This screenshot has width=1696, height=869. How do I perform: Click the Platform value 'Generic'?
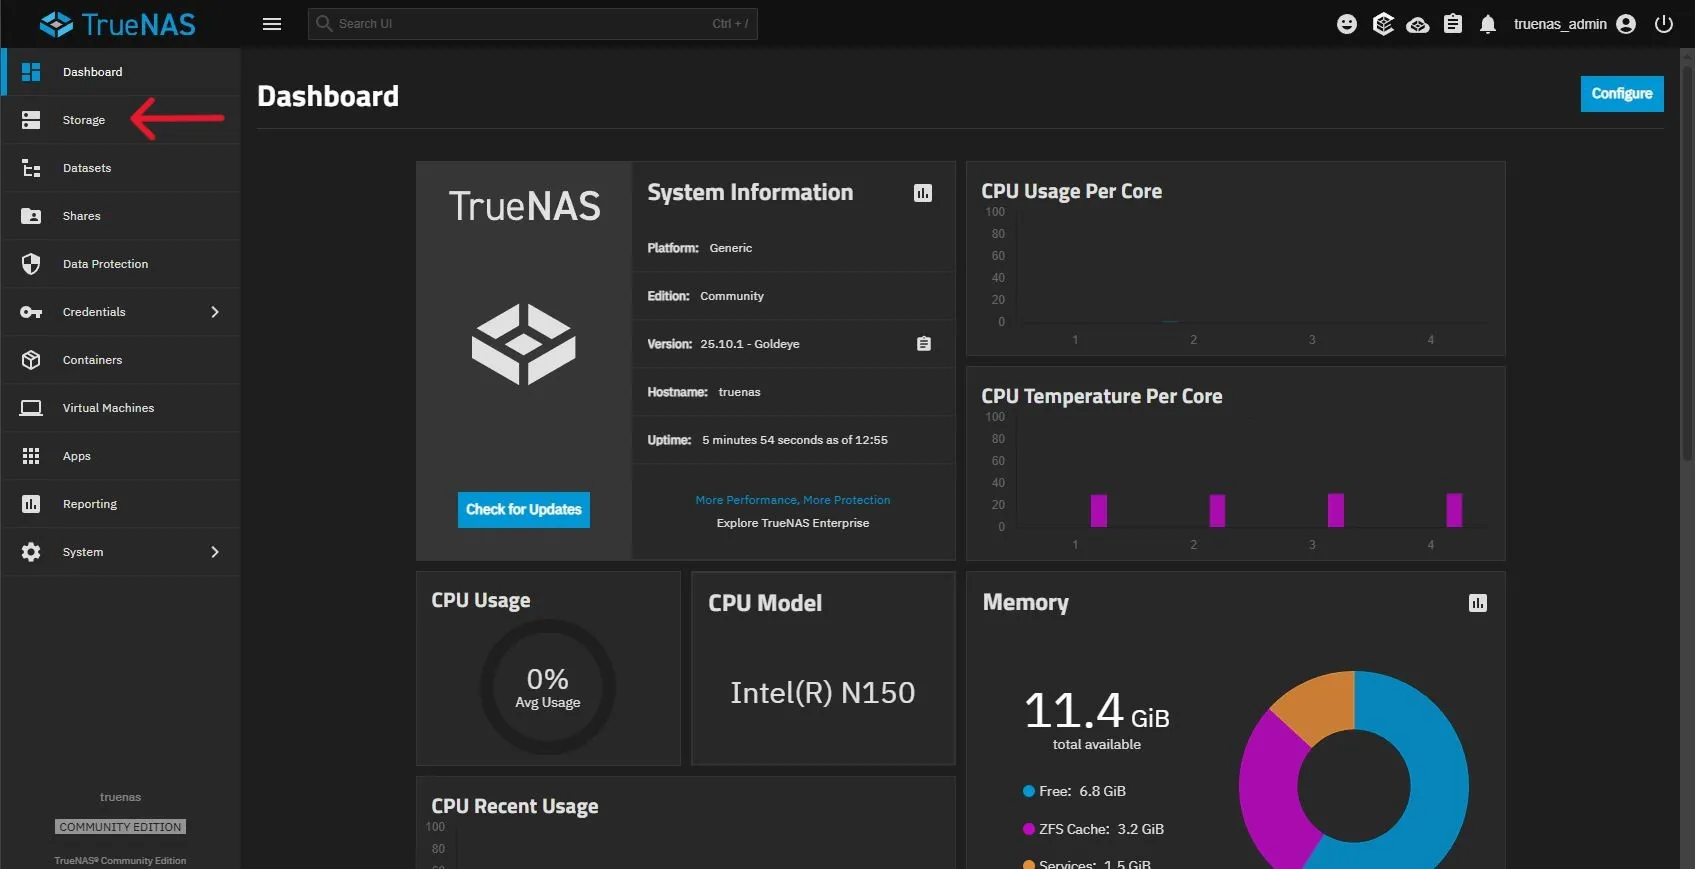tap(731, 248)
